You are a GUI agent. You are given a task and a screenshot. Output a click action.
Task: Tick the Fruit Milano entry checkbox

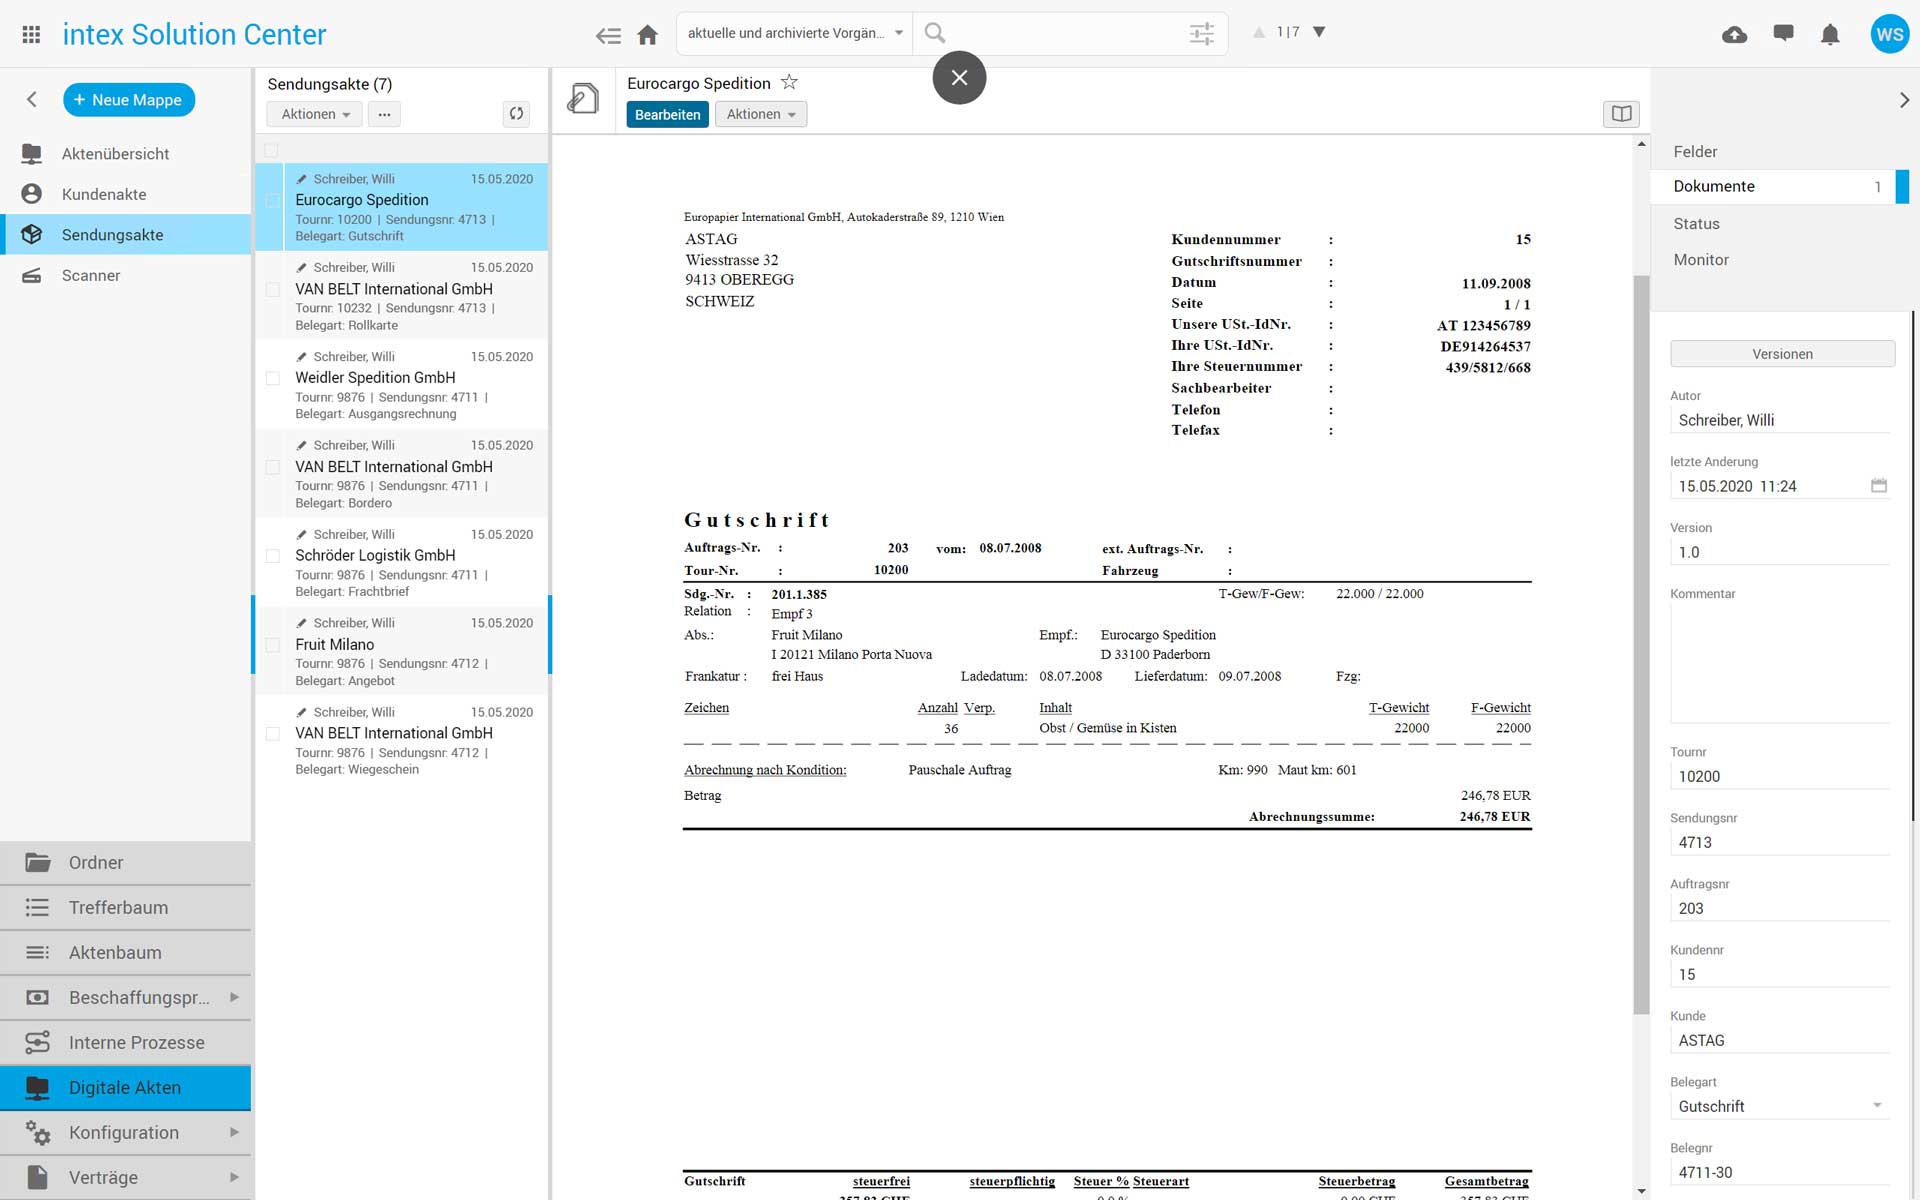click(272, 646)
